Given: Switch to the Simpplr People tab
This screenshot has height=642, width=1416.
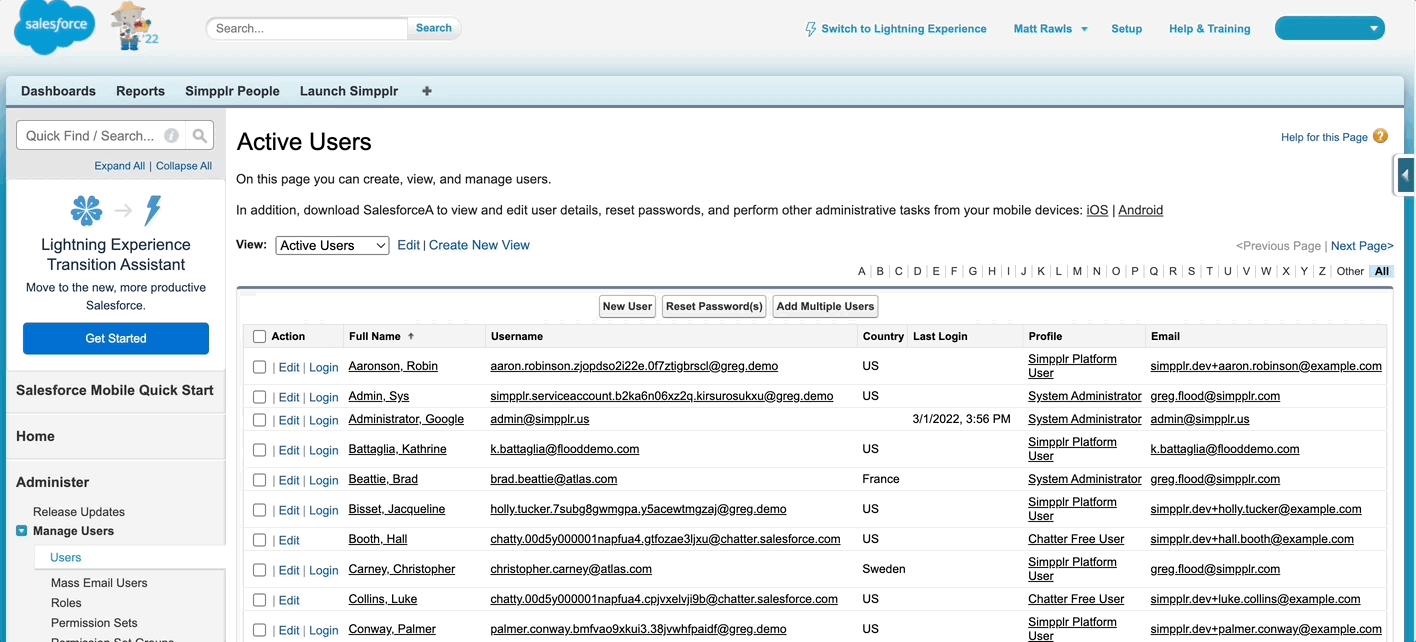Looking at the screenshot, I should (232, 91).
